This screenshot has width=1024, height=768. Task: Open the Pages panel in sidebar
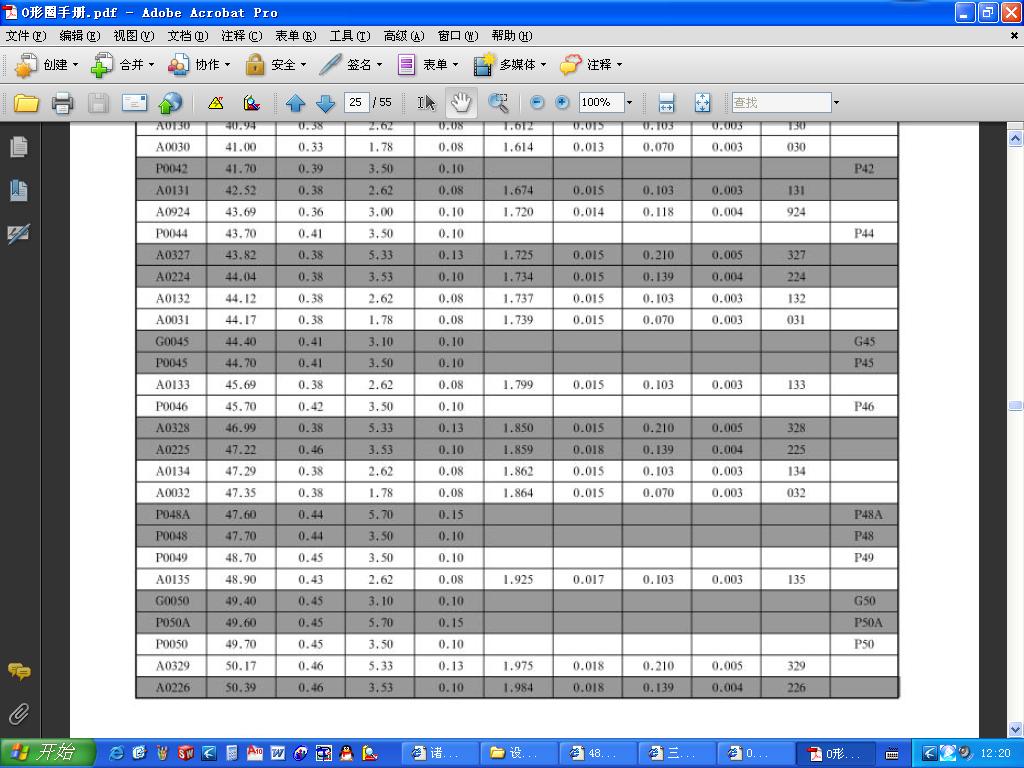tap(19, 147)
